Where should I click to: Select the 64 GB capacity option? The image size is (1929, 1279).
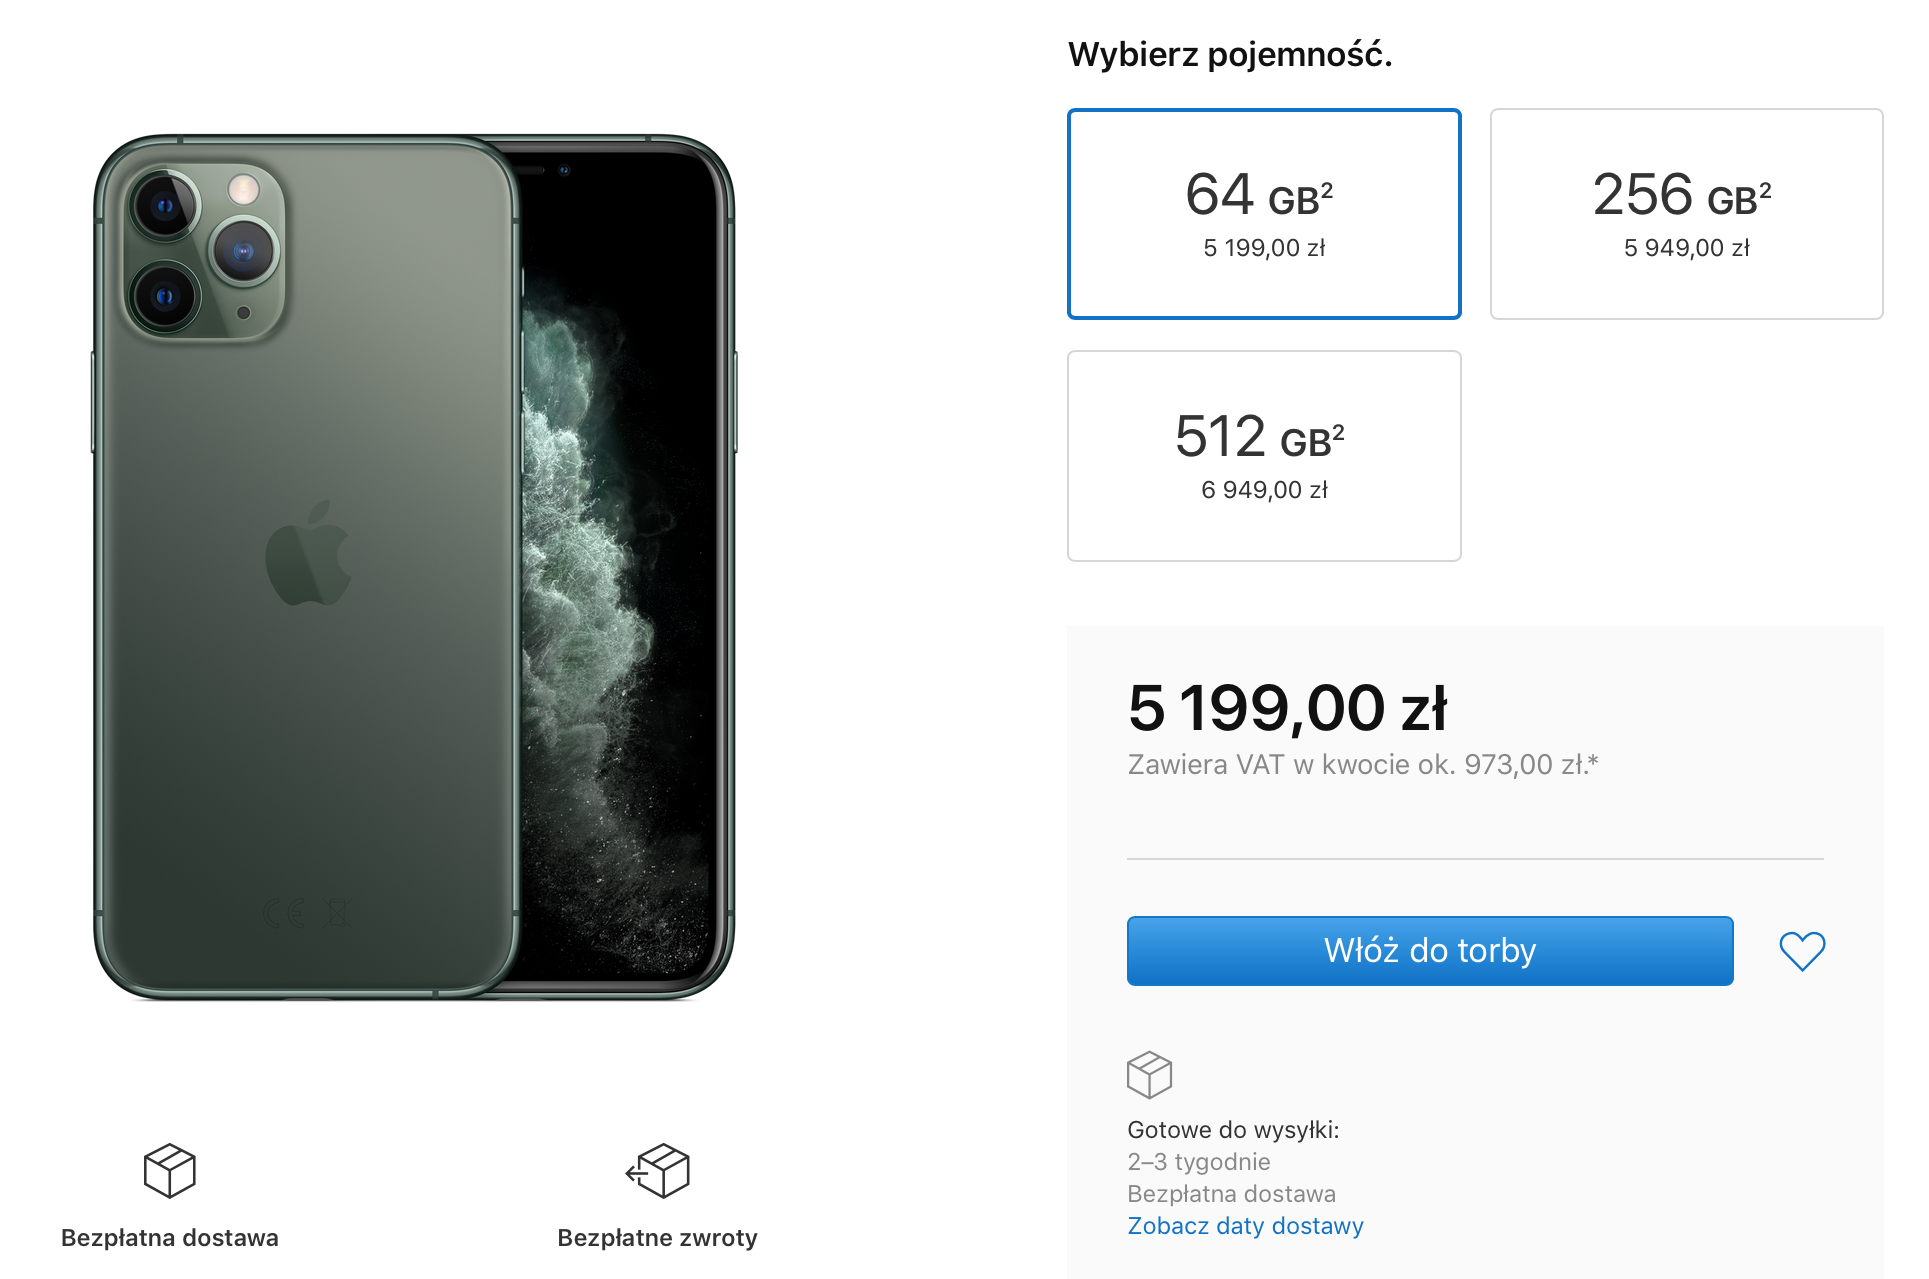(1264, 214)
